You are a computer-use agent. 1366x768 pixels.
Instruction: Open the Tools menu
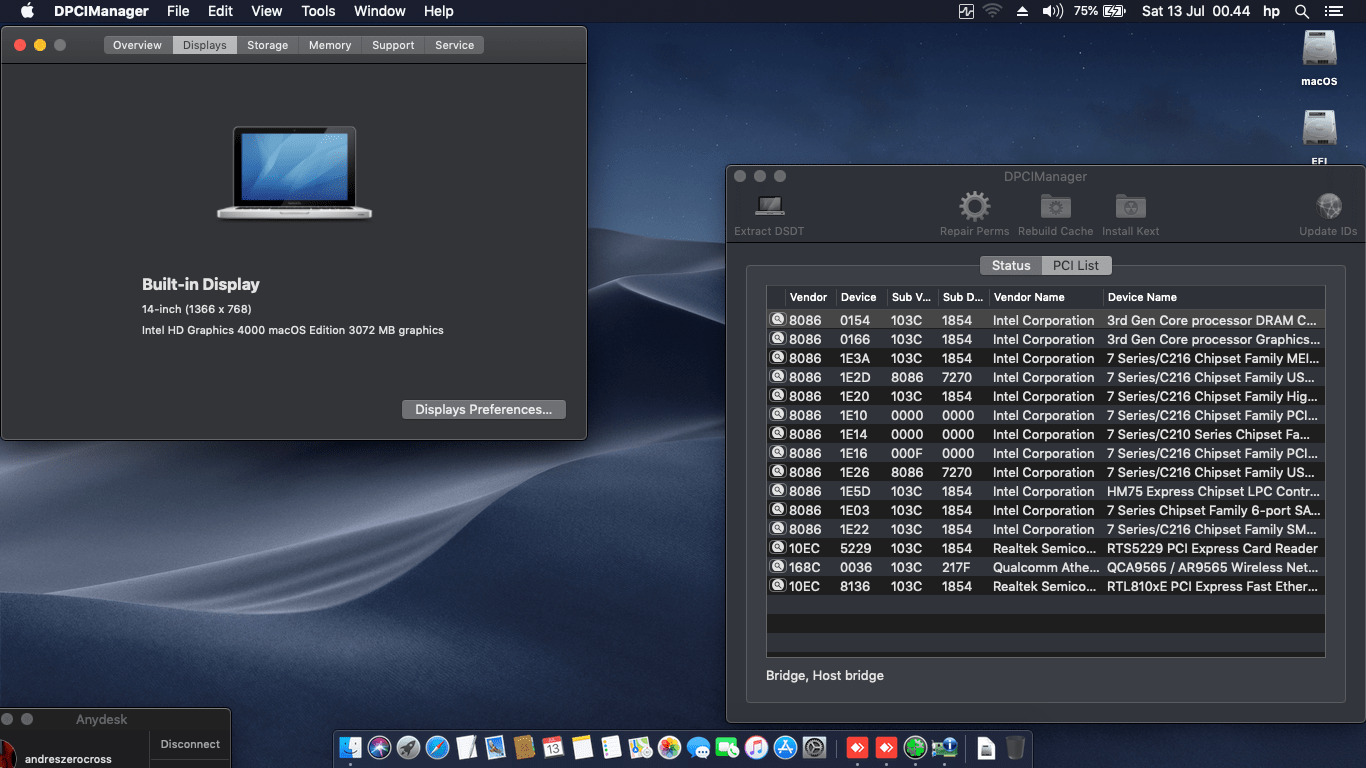pos(318,11)
